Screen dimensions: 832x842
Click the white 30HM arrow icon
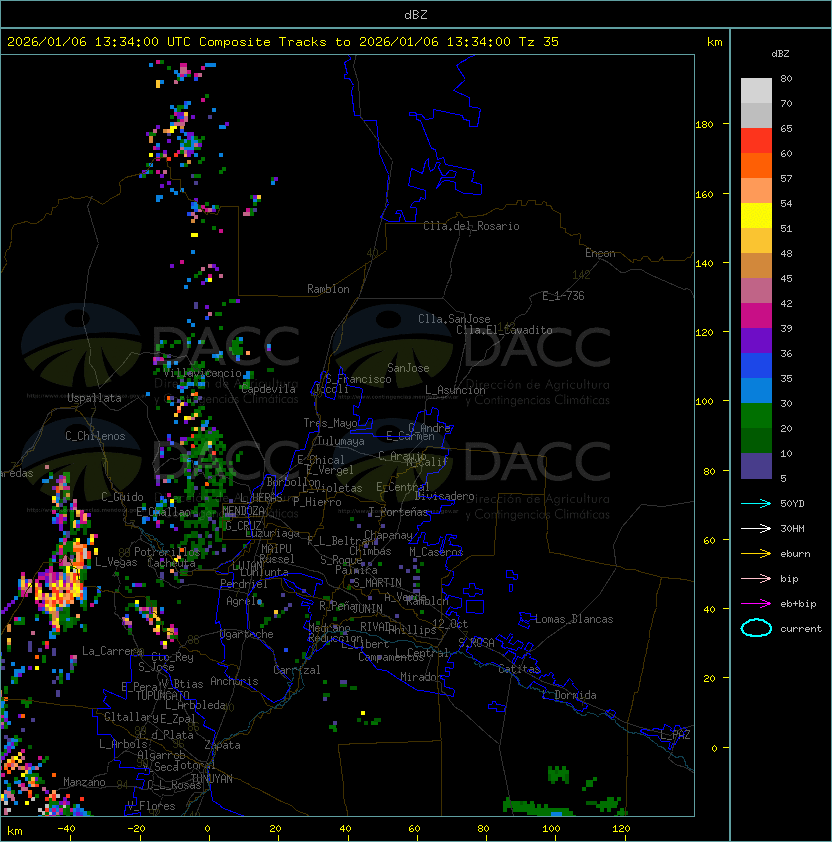756,528
